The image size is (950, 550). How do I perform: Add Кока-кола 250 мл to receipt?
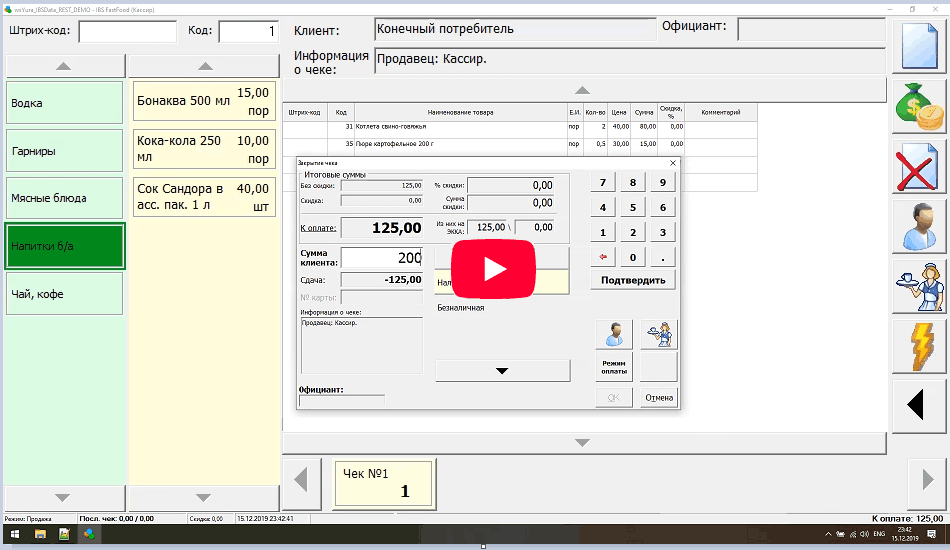pyautogui.click(x=204, y=150)
